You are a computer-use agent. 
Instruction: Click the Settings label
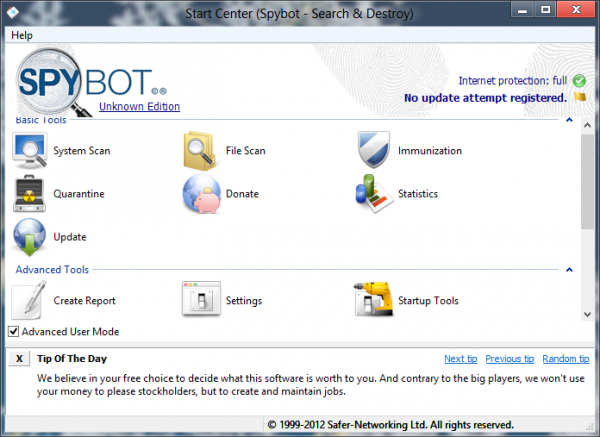pos(244,300)
